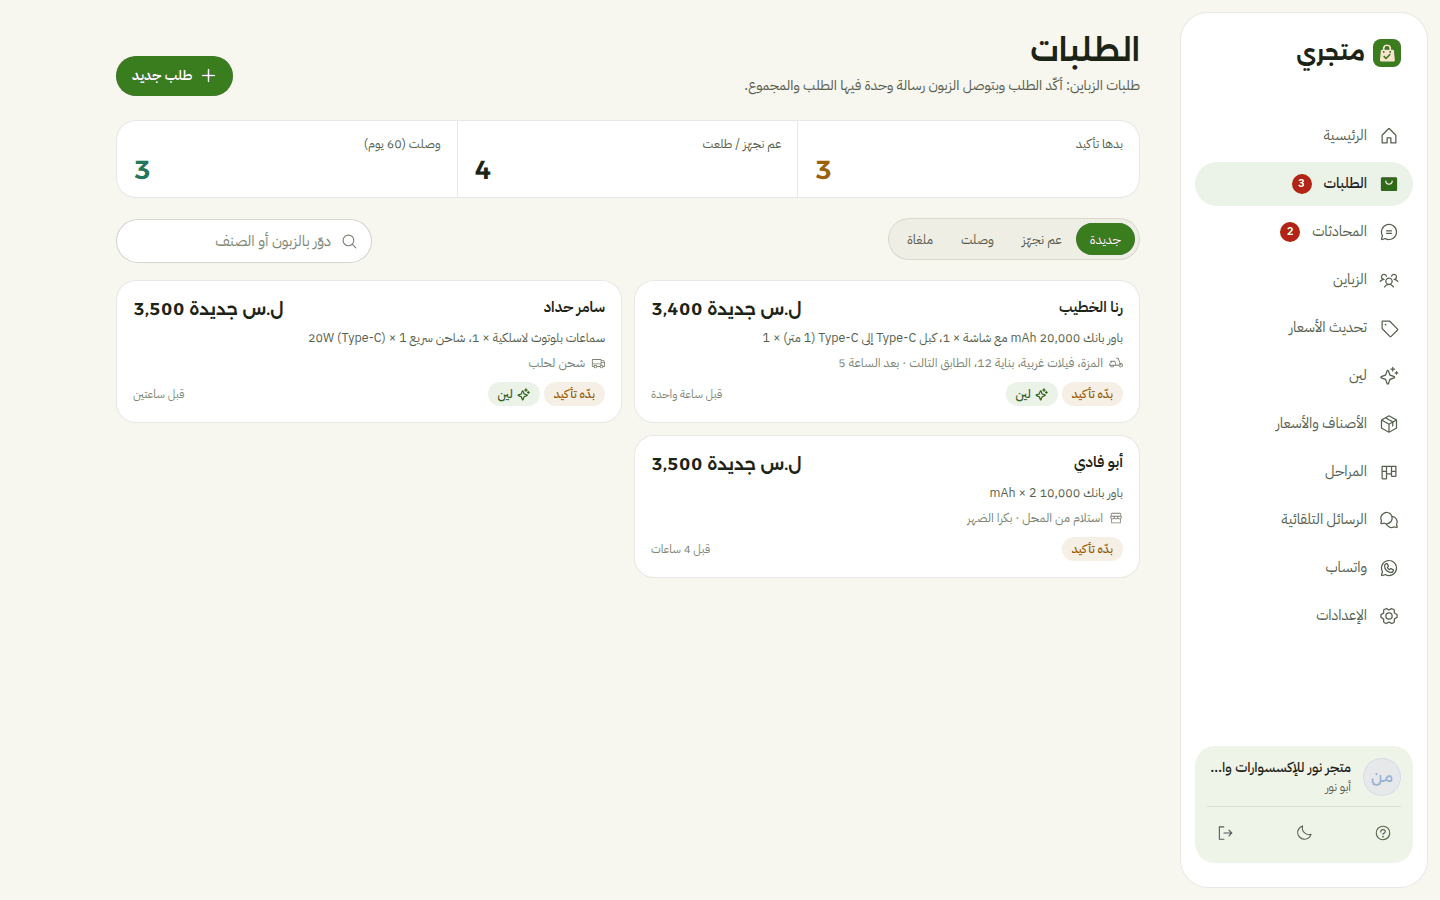Click the store avatar circle من
The height and width of the screenshot is (900, 1440).
(1382, 777)
